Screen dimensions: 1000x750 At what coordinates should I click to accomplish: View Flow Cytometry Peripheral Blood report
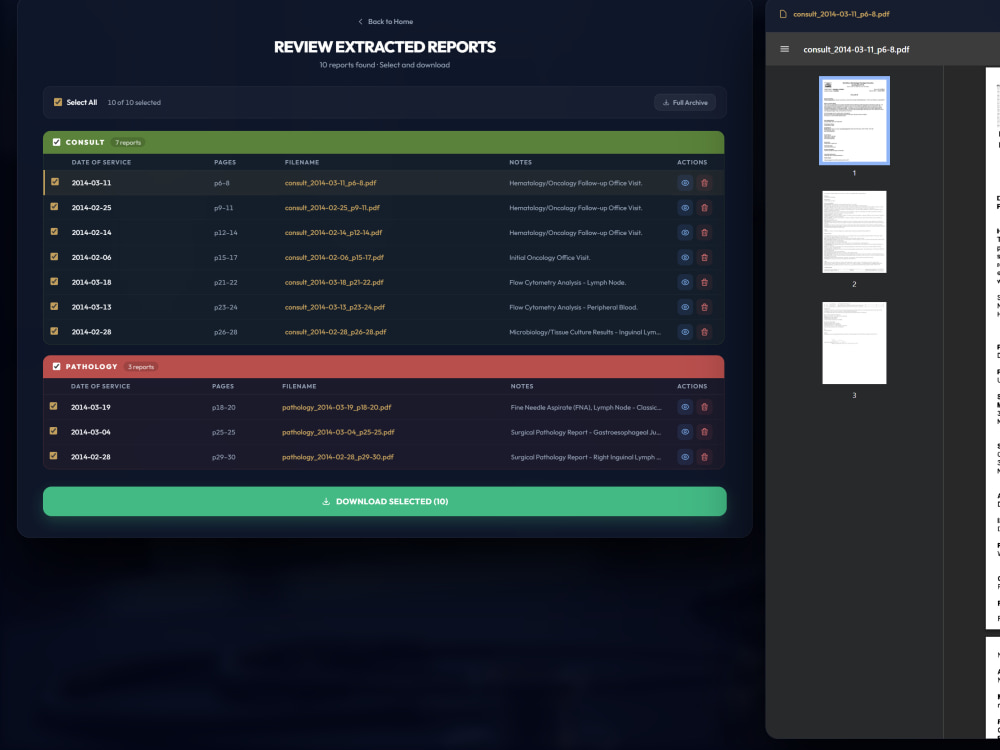685,307
